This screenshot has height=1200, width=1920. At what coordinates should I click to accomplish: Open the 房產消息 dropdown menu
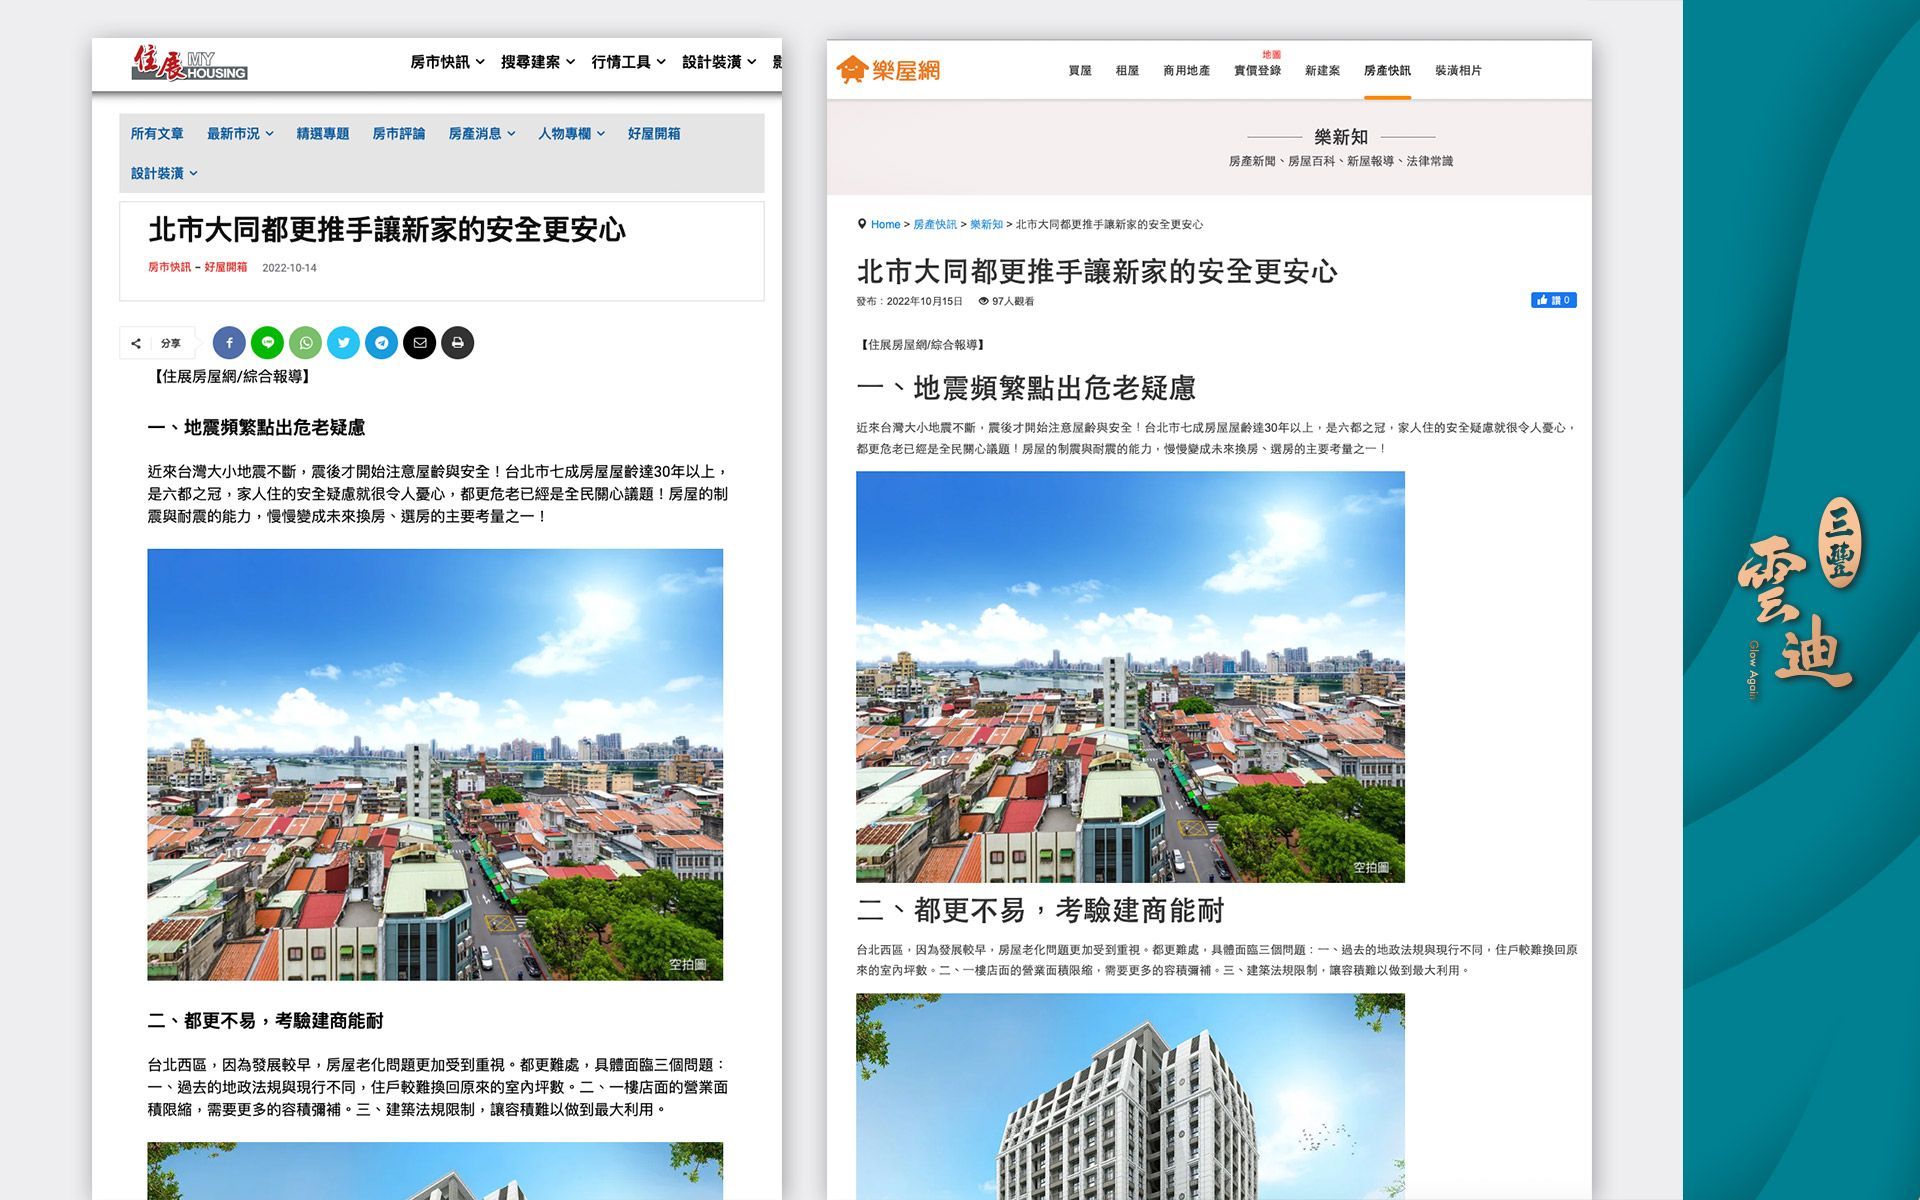[480, 133]
